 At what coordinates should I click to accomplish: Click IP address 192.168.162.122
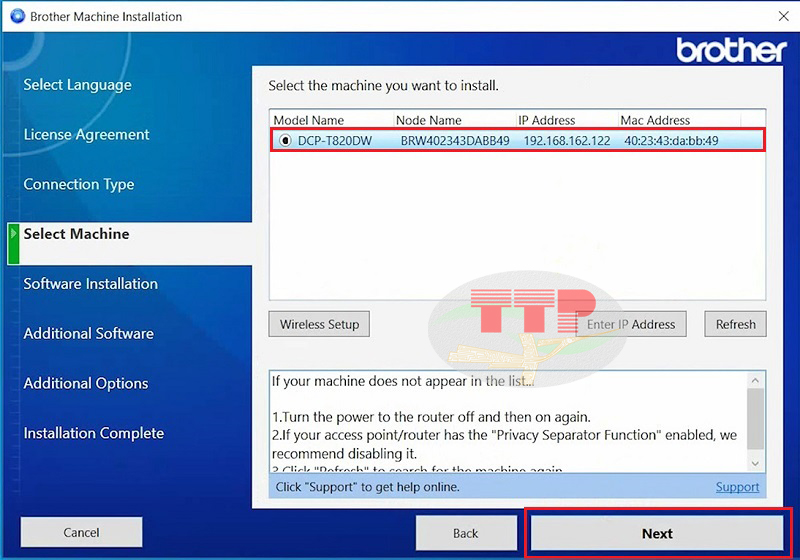click(567, 141)
